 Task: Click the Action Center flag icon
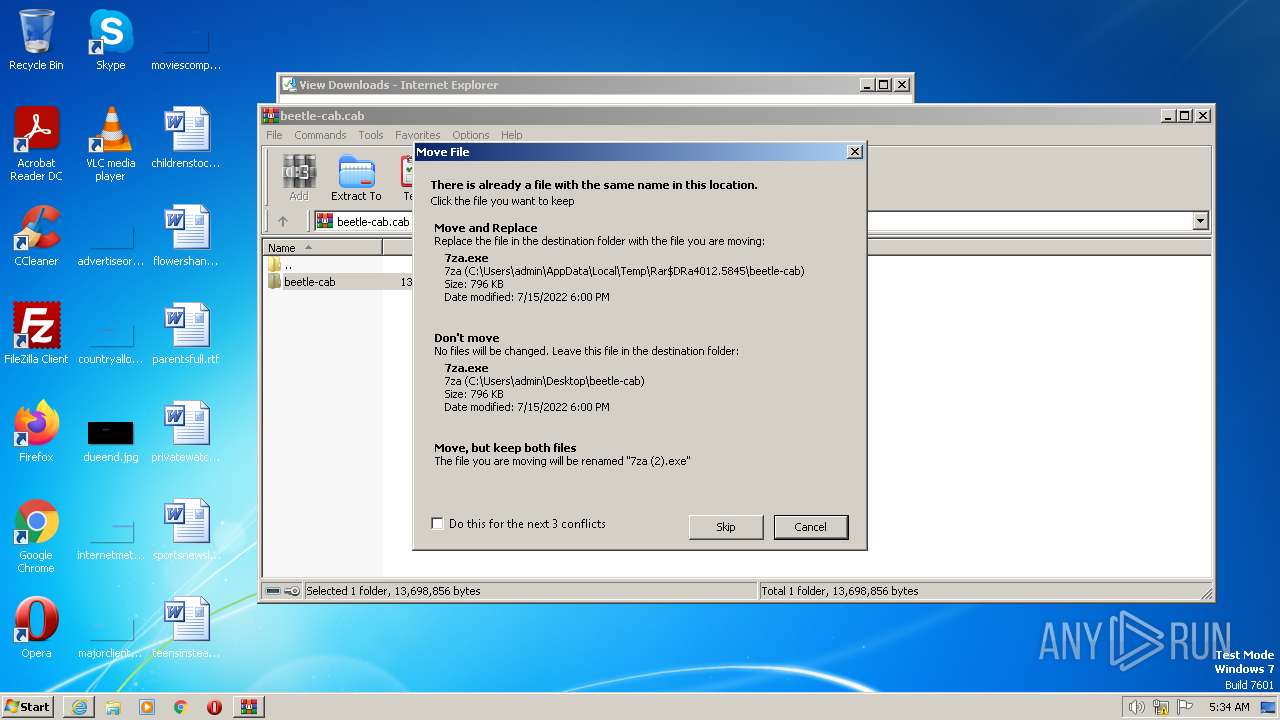pyautogui.click(x=1185, y=707)
